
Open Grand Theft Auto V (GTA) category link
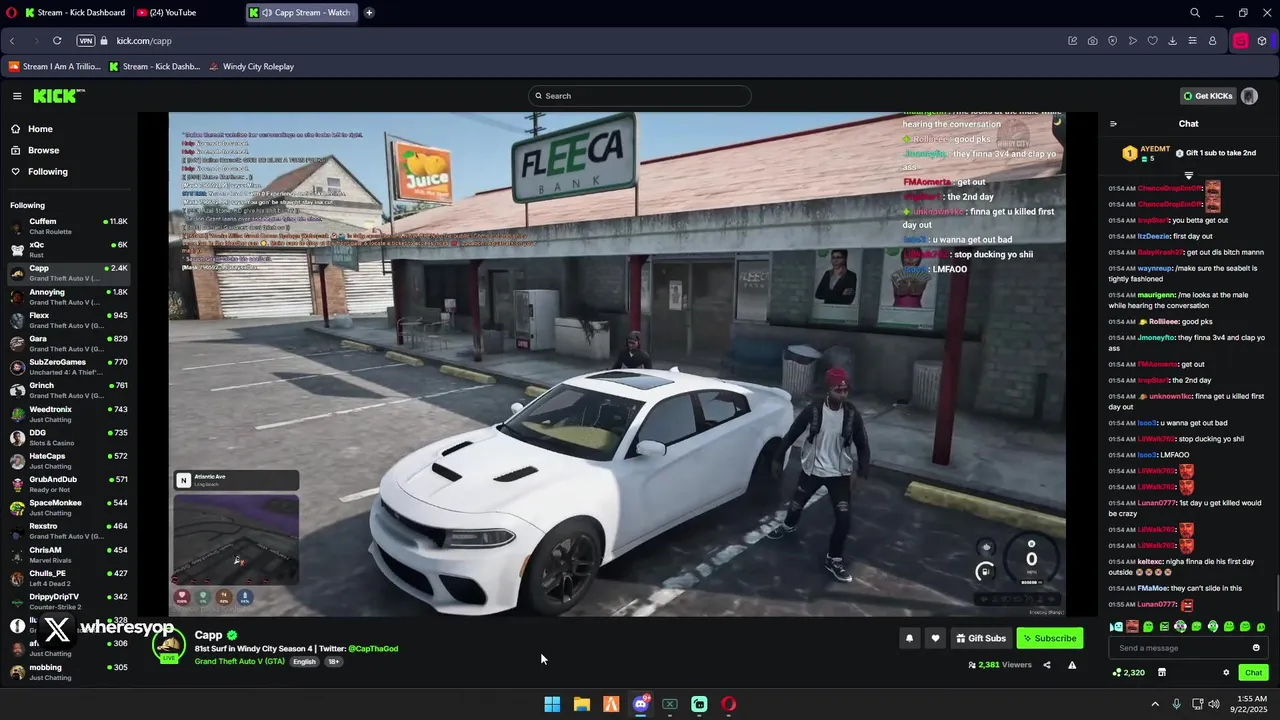240,662
